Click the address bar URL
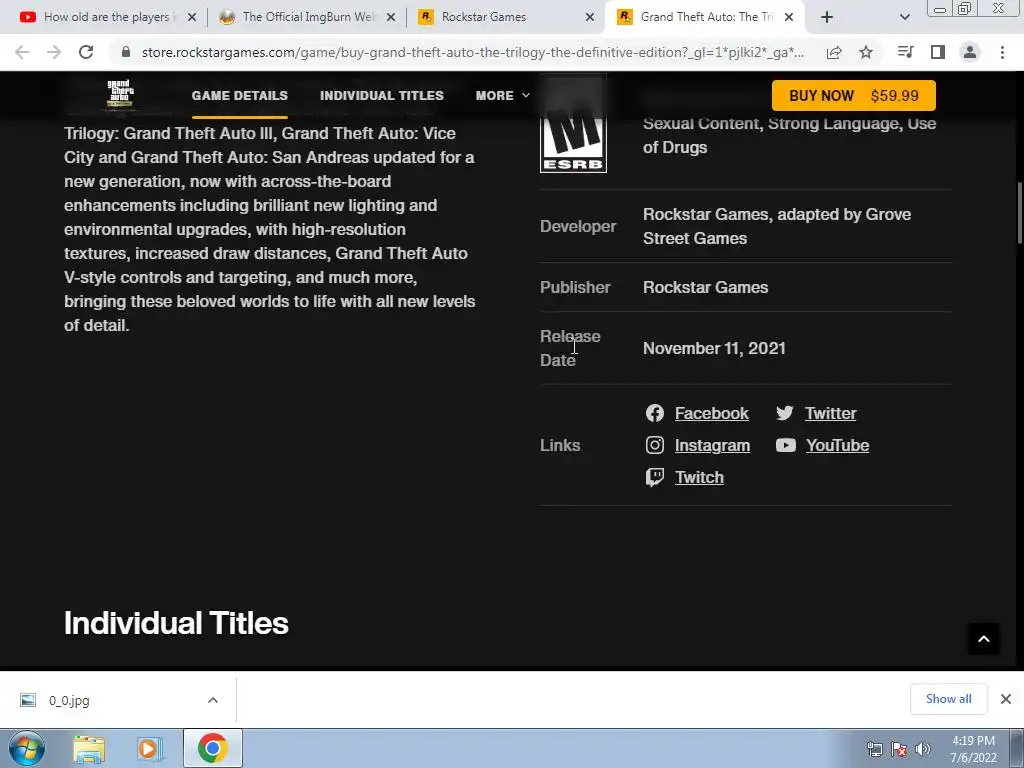The image size is (1024, 768). (472, 52)
